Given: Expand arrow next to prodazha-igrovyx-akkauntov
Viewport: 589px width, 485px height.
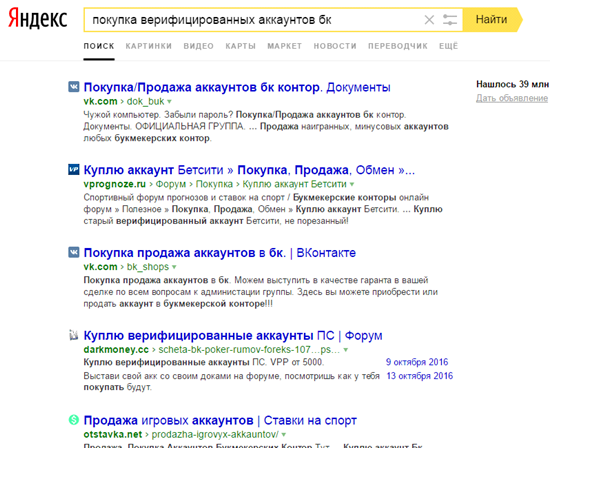Looking at the screenshot, I should (284, 435).
